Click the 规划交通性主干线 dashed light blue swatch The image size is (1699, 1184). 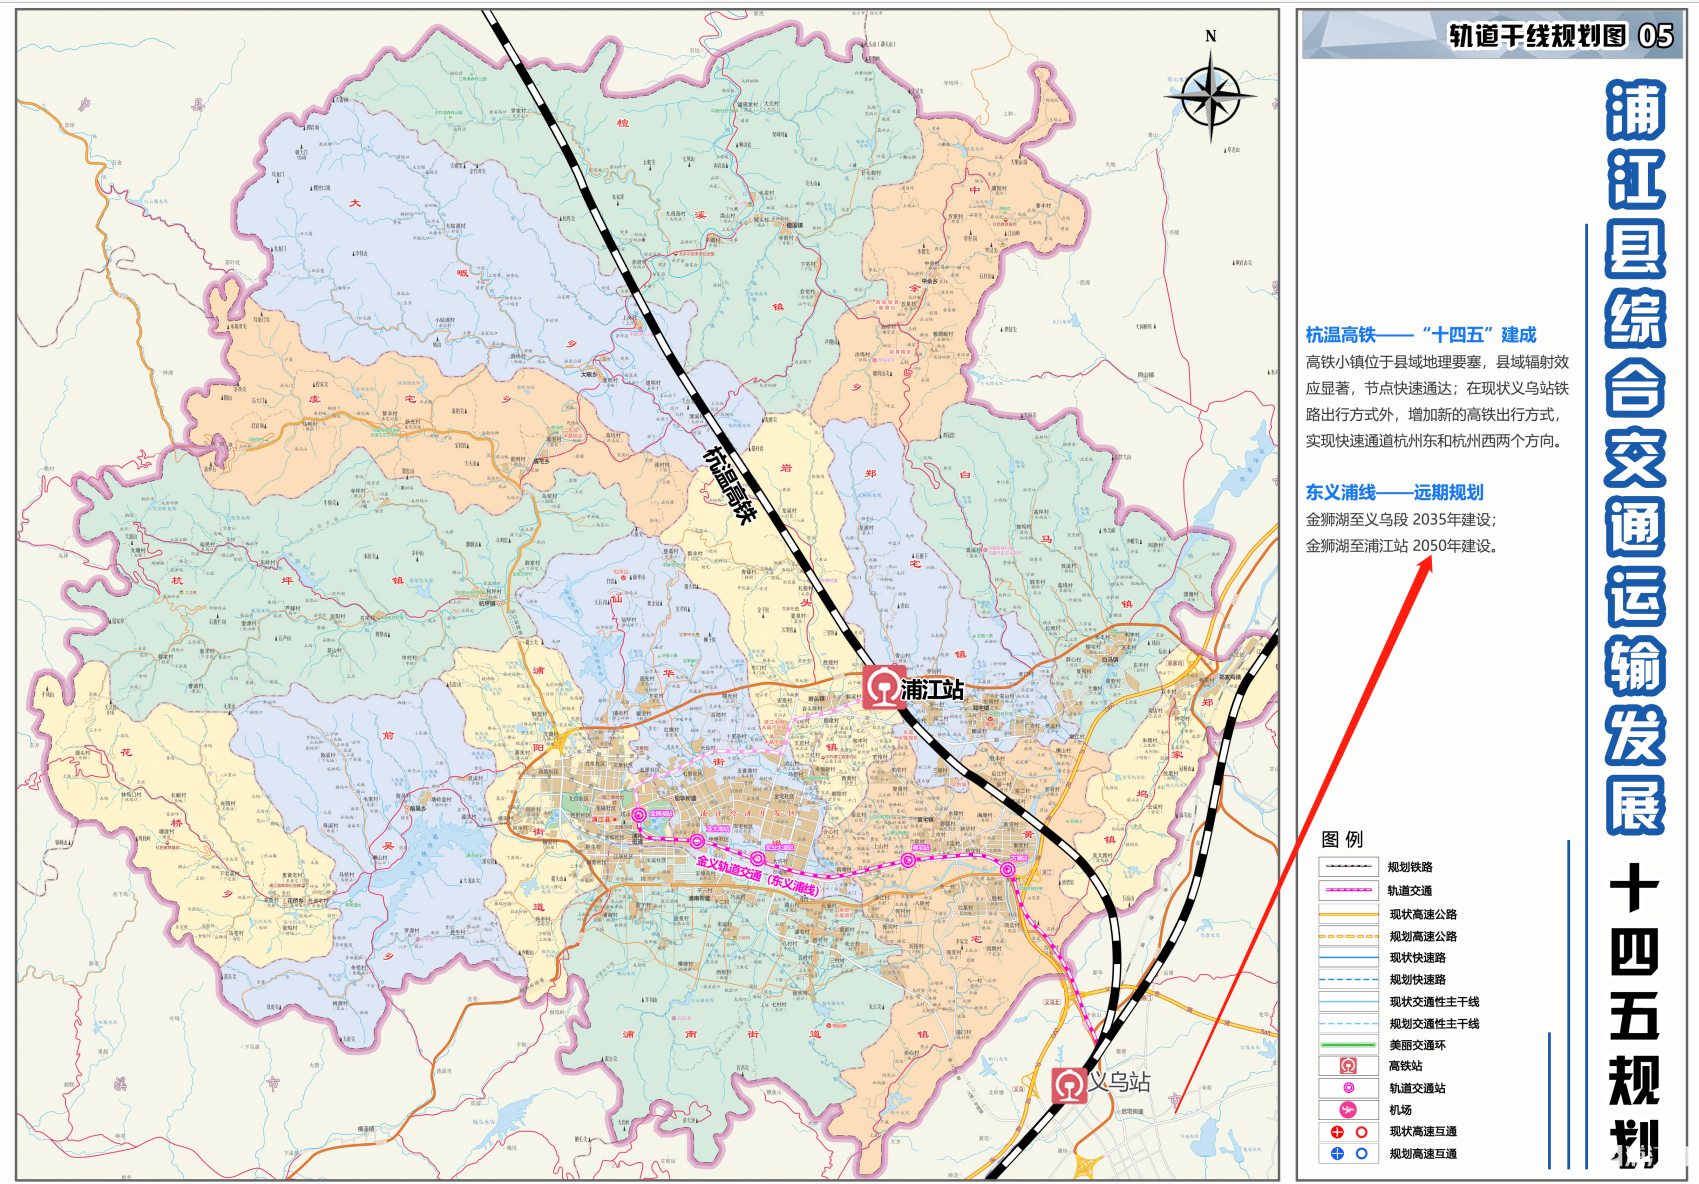coord(1348,1024)
